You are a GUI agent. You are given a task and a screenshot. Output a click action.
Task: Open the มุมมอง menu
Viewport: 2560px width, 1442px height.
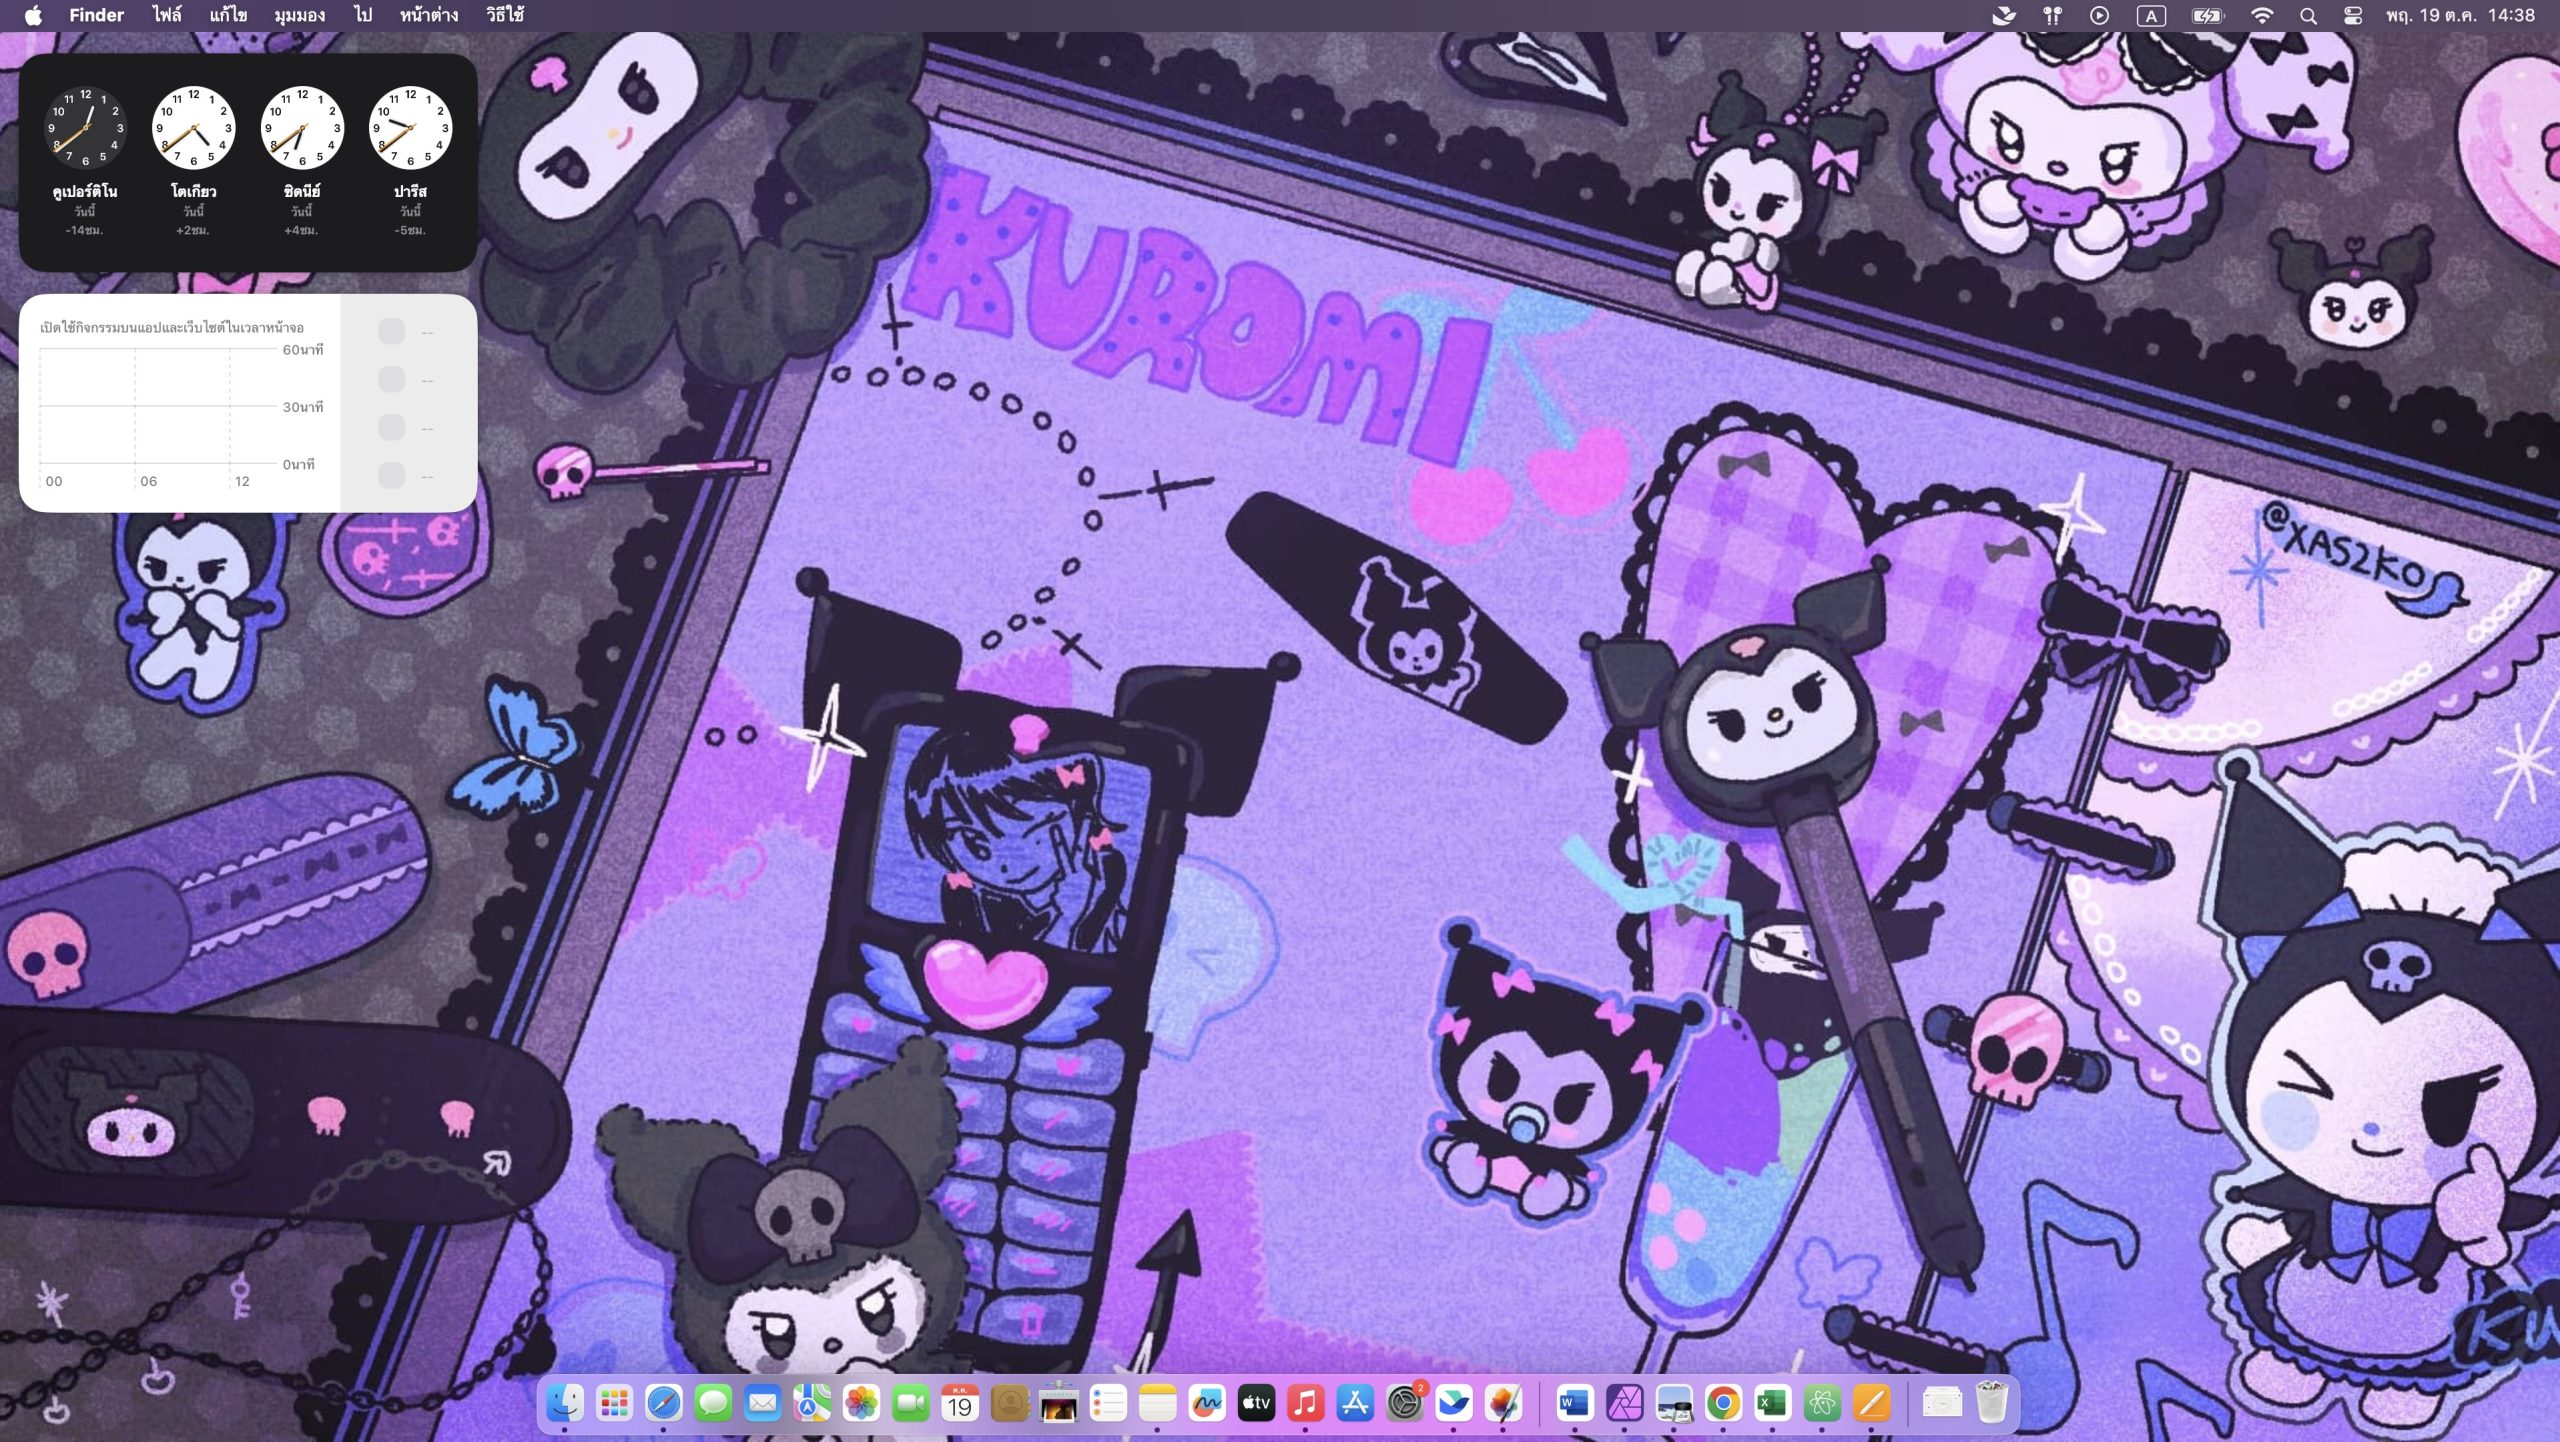[299, 16]
